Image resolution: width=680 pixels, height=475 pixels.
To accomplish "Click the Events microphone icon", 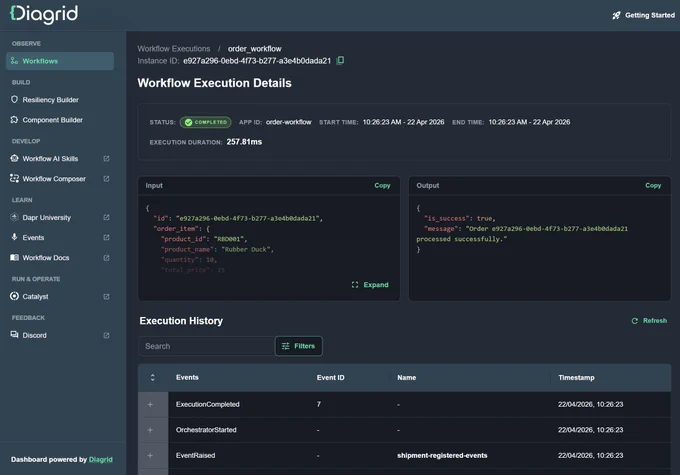I will (x=14, y=237).
